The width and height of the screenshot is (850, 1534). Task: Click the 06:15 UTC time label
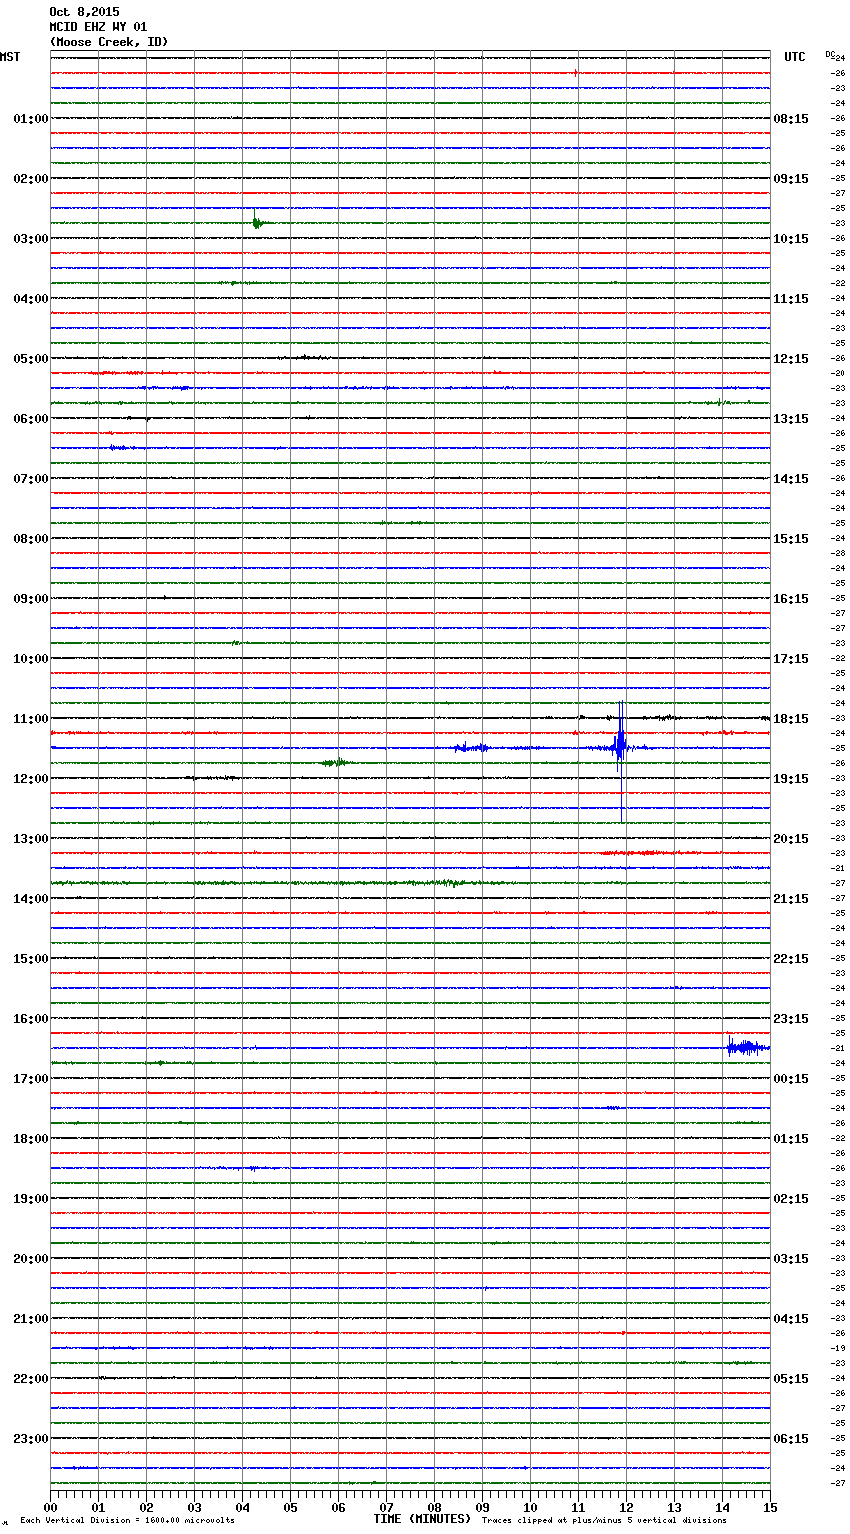pos(791,1439)
